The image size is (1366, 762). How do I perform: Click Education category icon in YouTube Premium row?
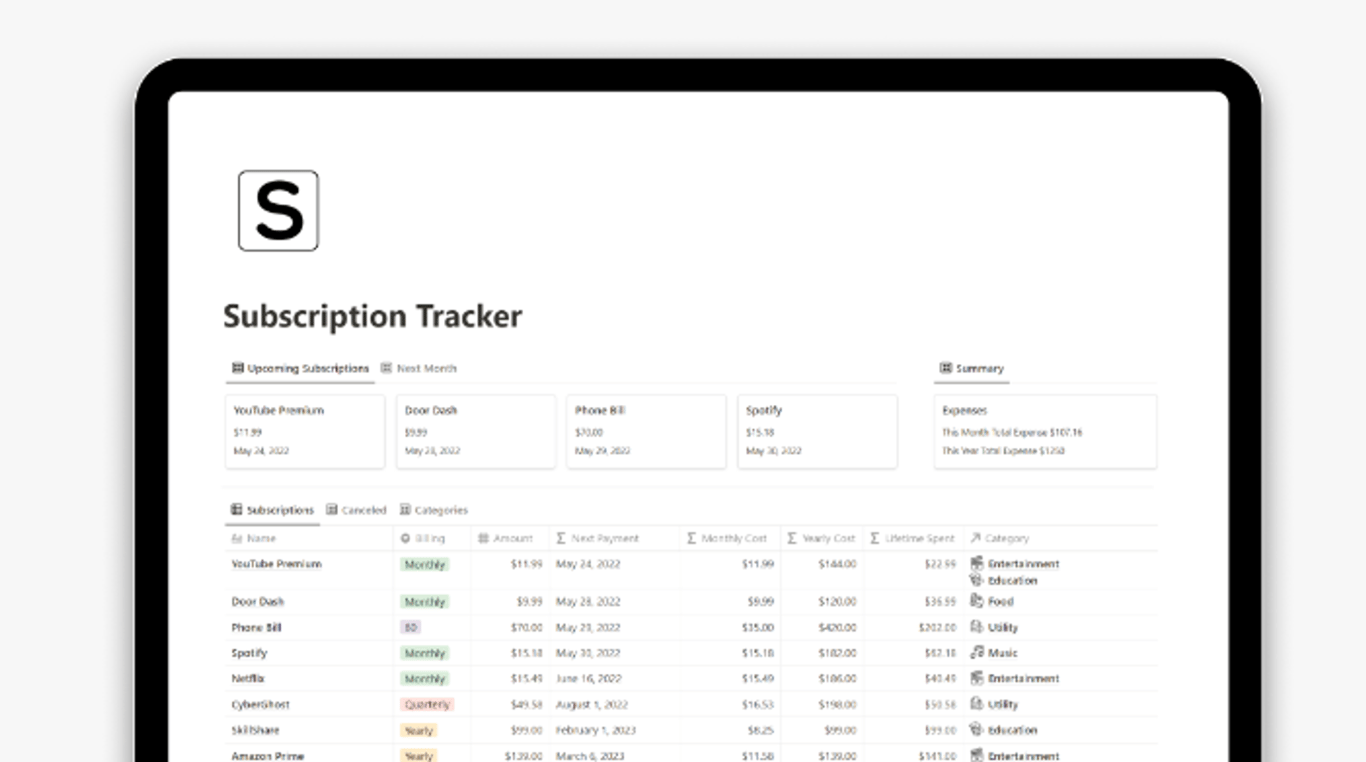click(x=977, y=580)
